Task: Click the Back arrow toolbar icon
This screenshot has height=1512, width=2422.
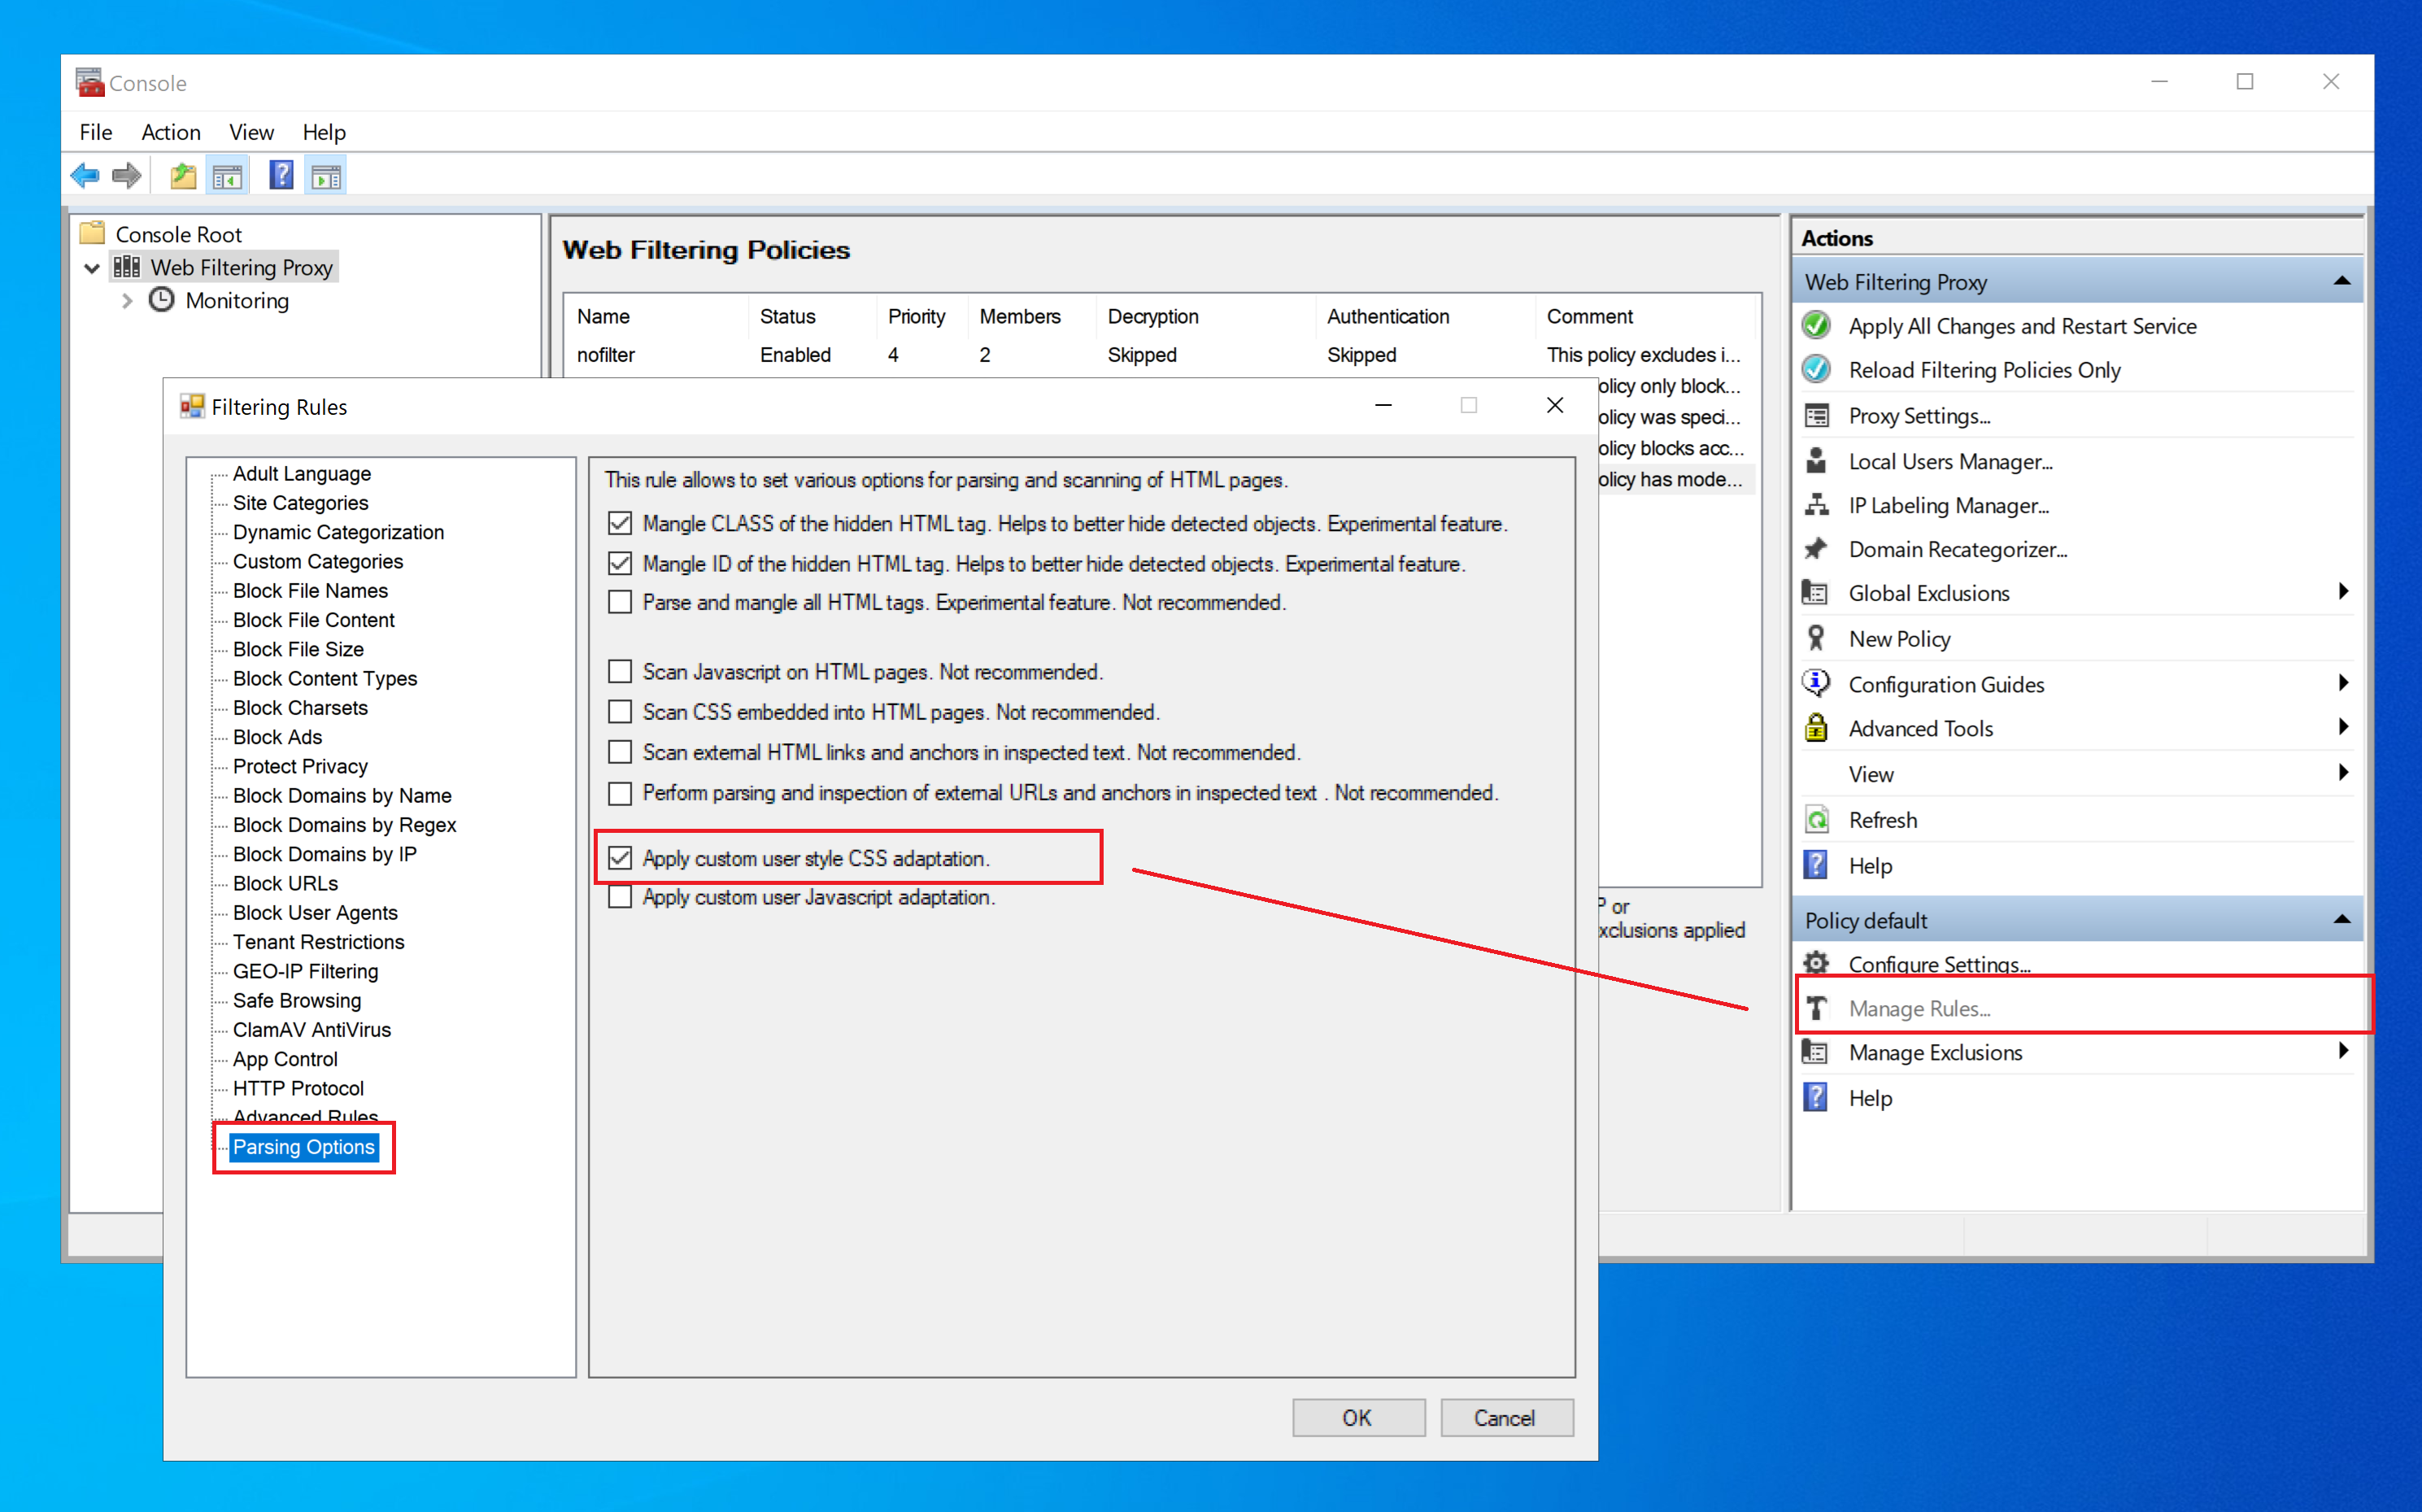Action: click(85, 177)
